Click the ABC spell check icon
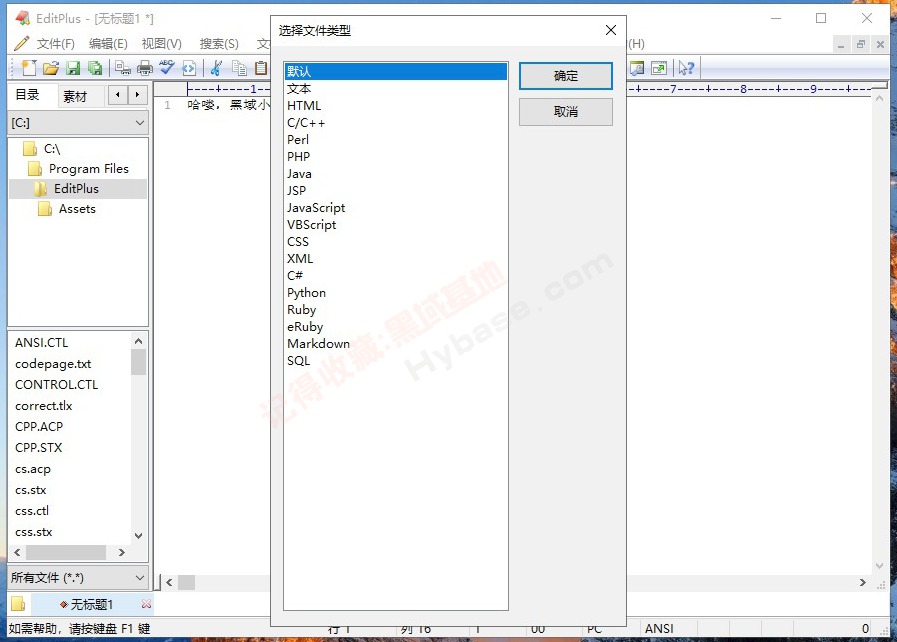The width and height of the screenshot is (897, 642). (166, 68)
